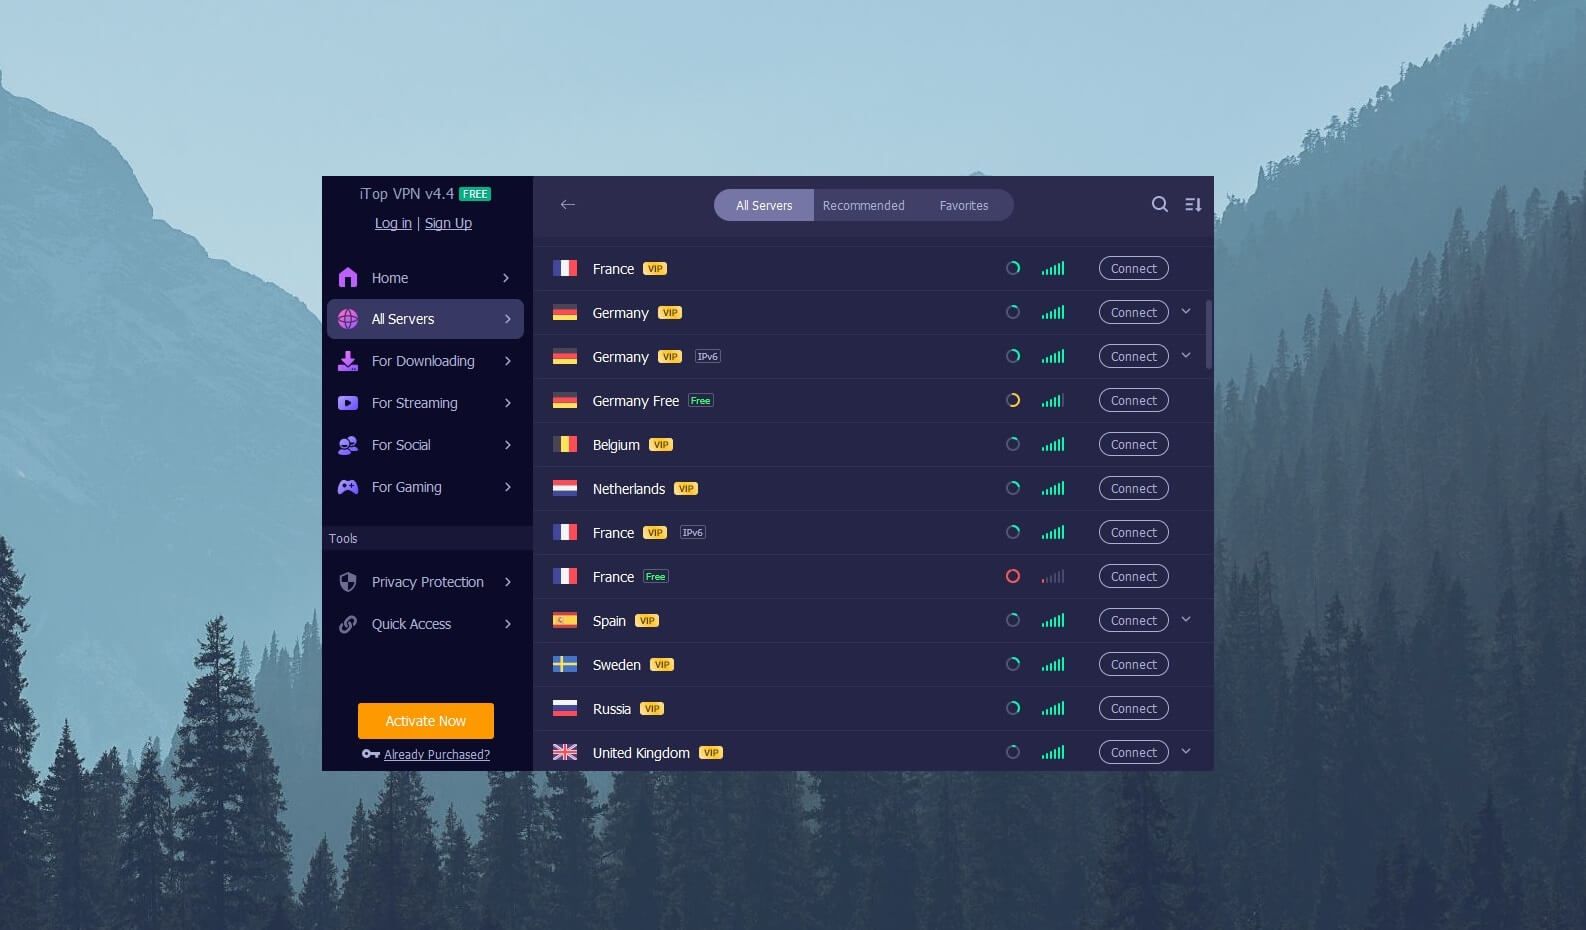Viewport: 1586px width, 930px height.
Task: Expand the United Kingdom server locations
Action: [x=1186, y=752]
